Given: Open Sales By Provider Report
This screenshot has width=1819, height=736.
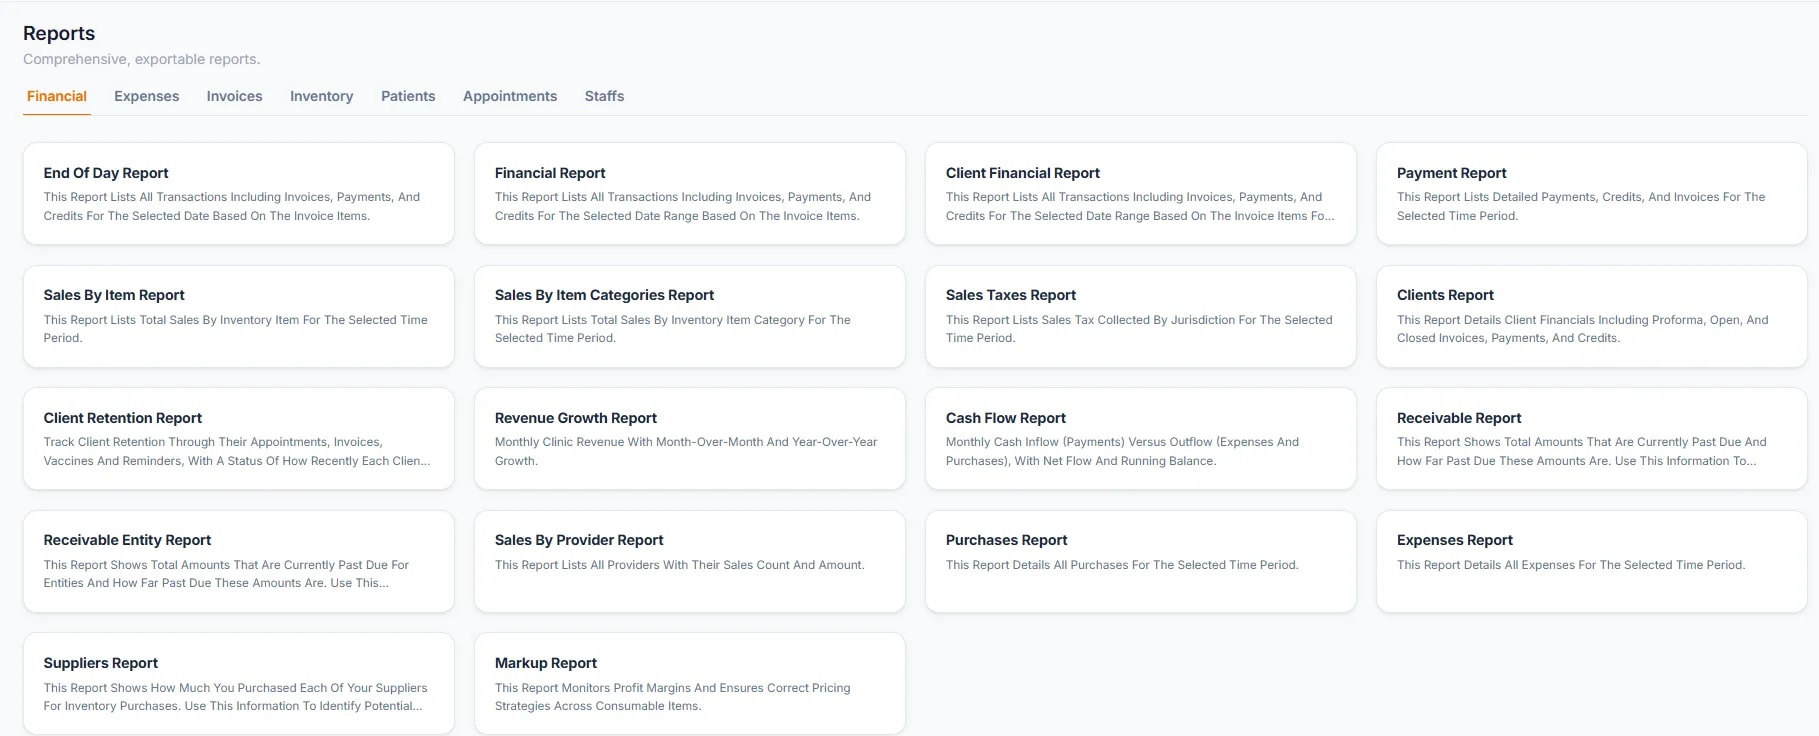Looking at the screenshot, I should point(690,561).
